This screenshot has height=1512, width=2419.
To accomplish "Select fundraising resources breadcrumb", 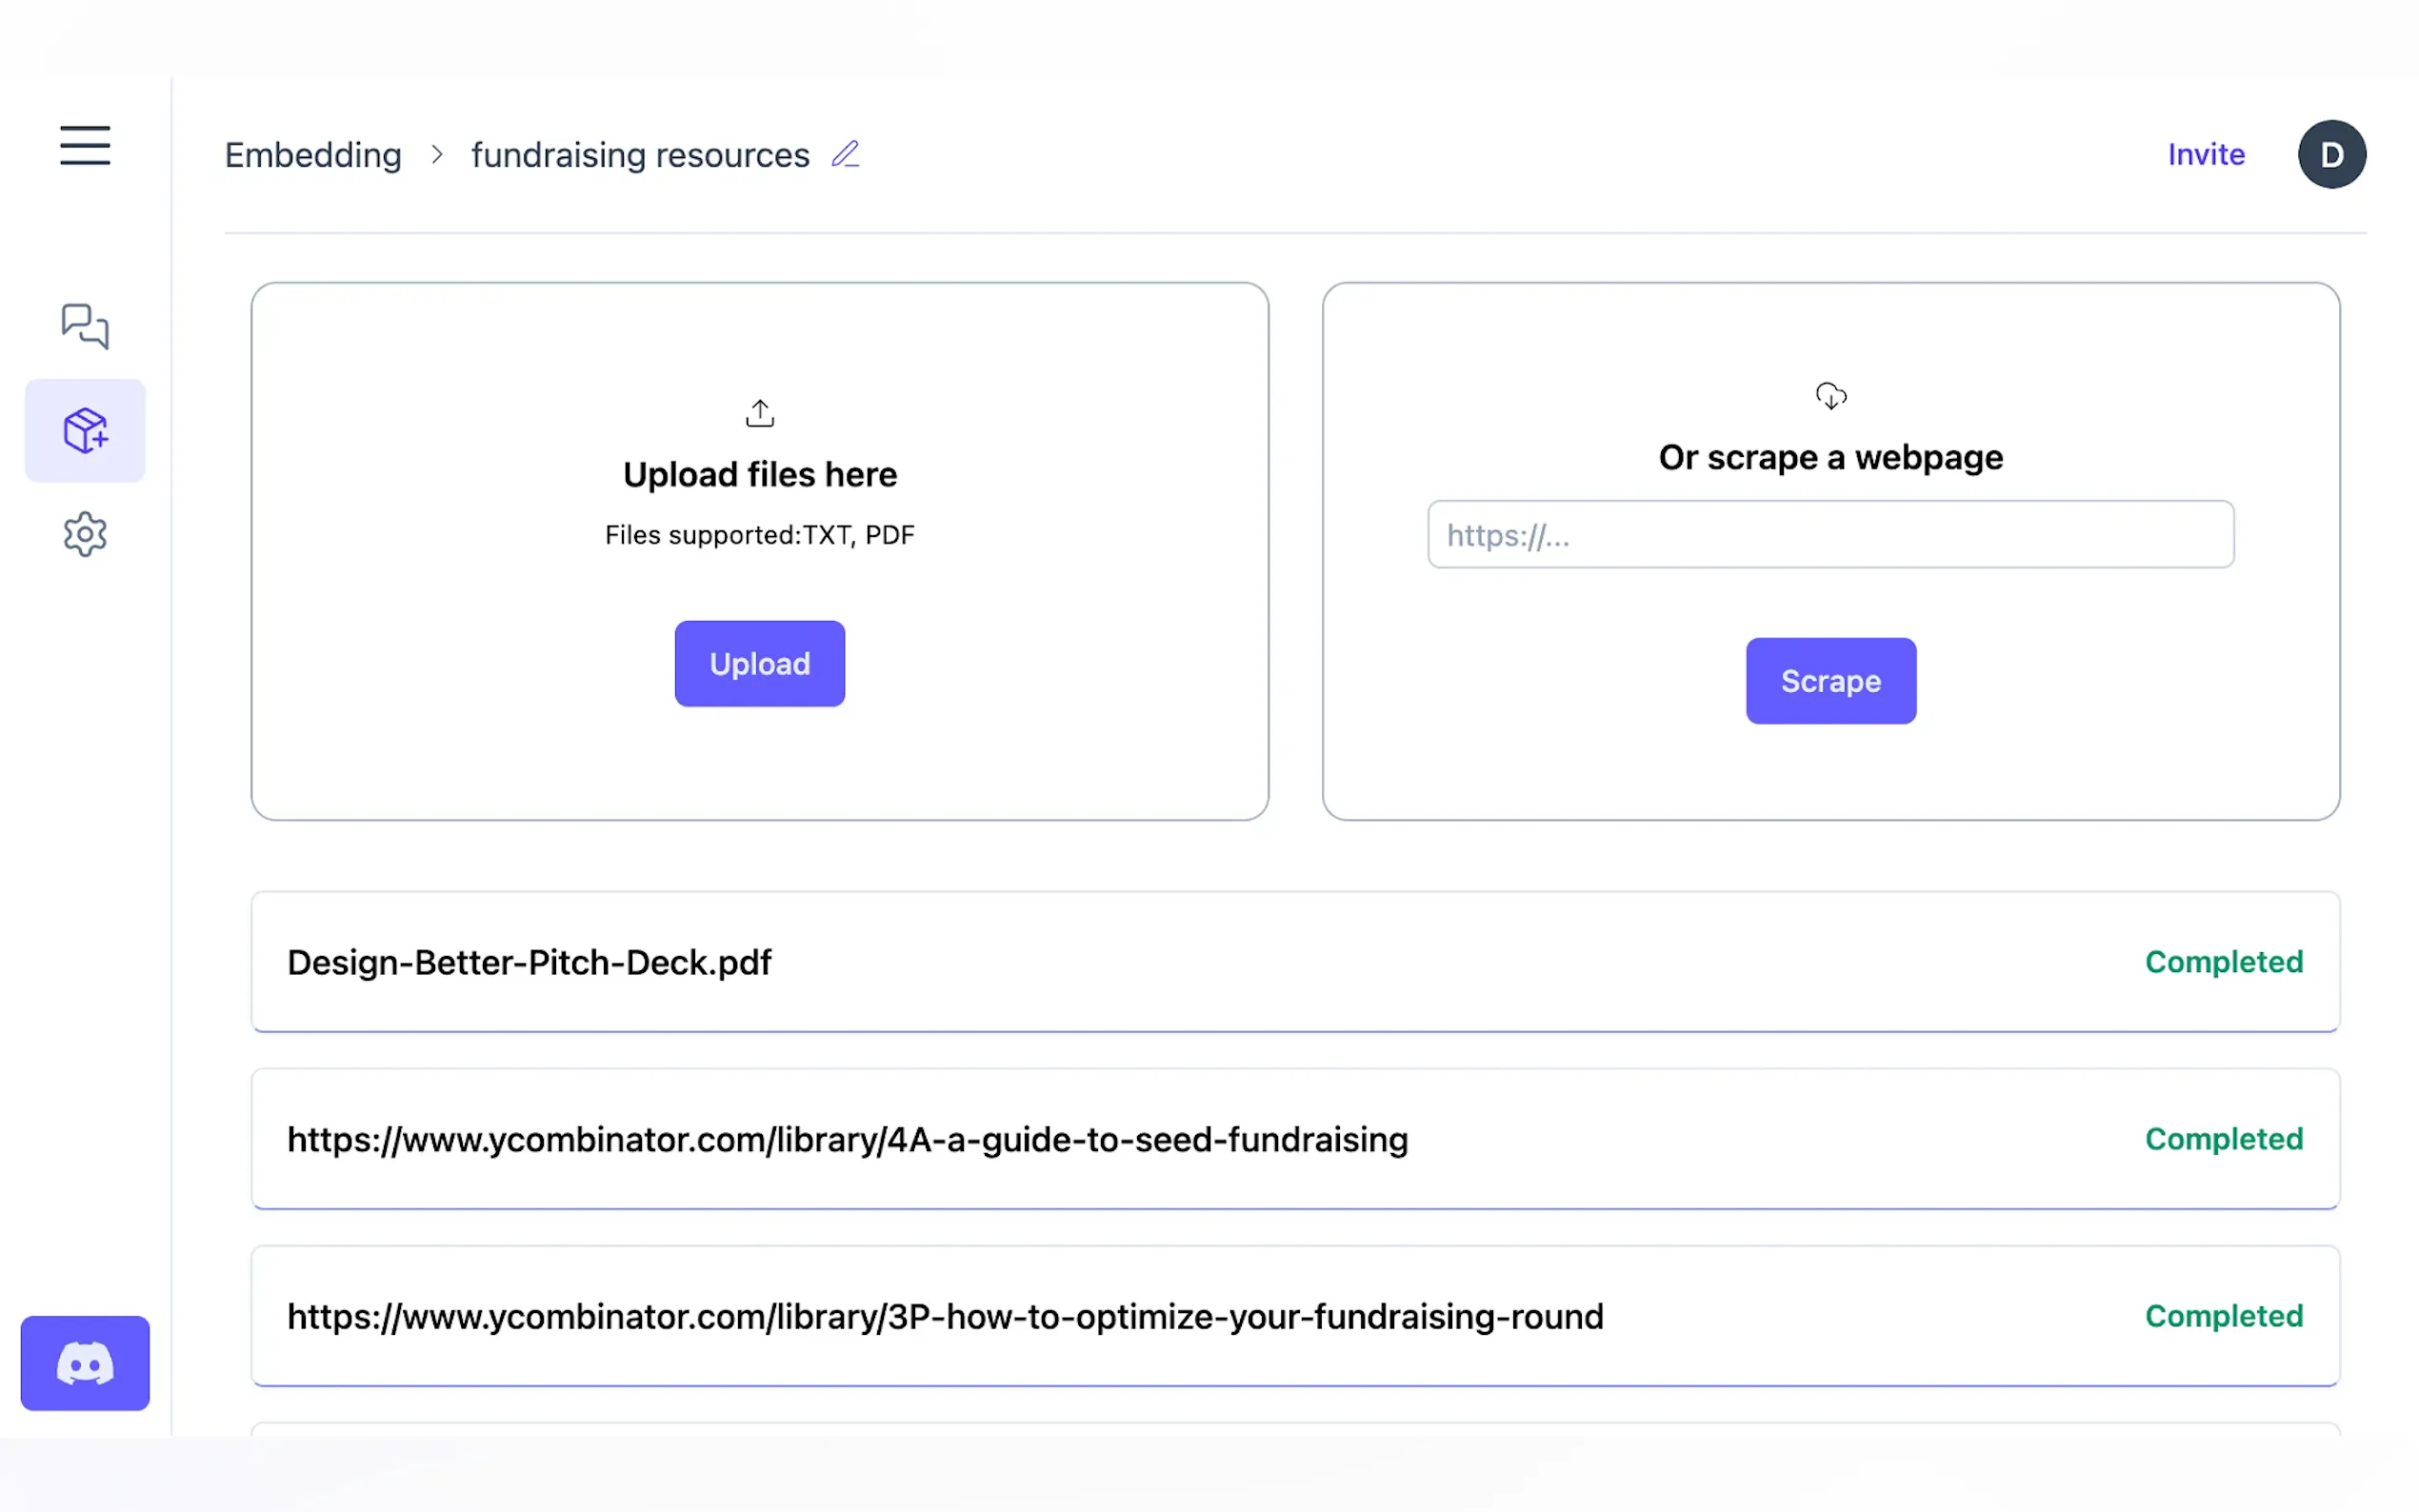I will point(640,155).
